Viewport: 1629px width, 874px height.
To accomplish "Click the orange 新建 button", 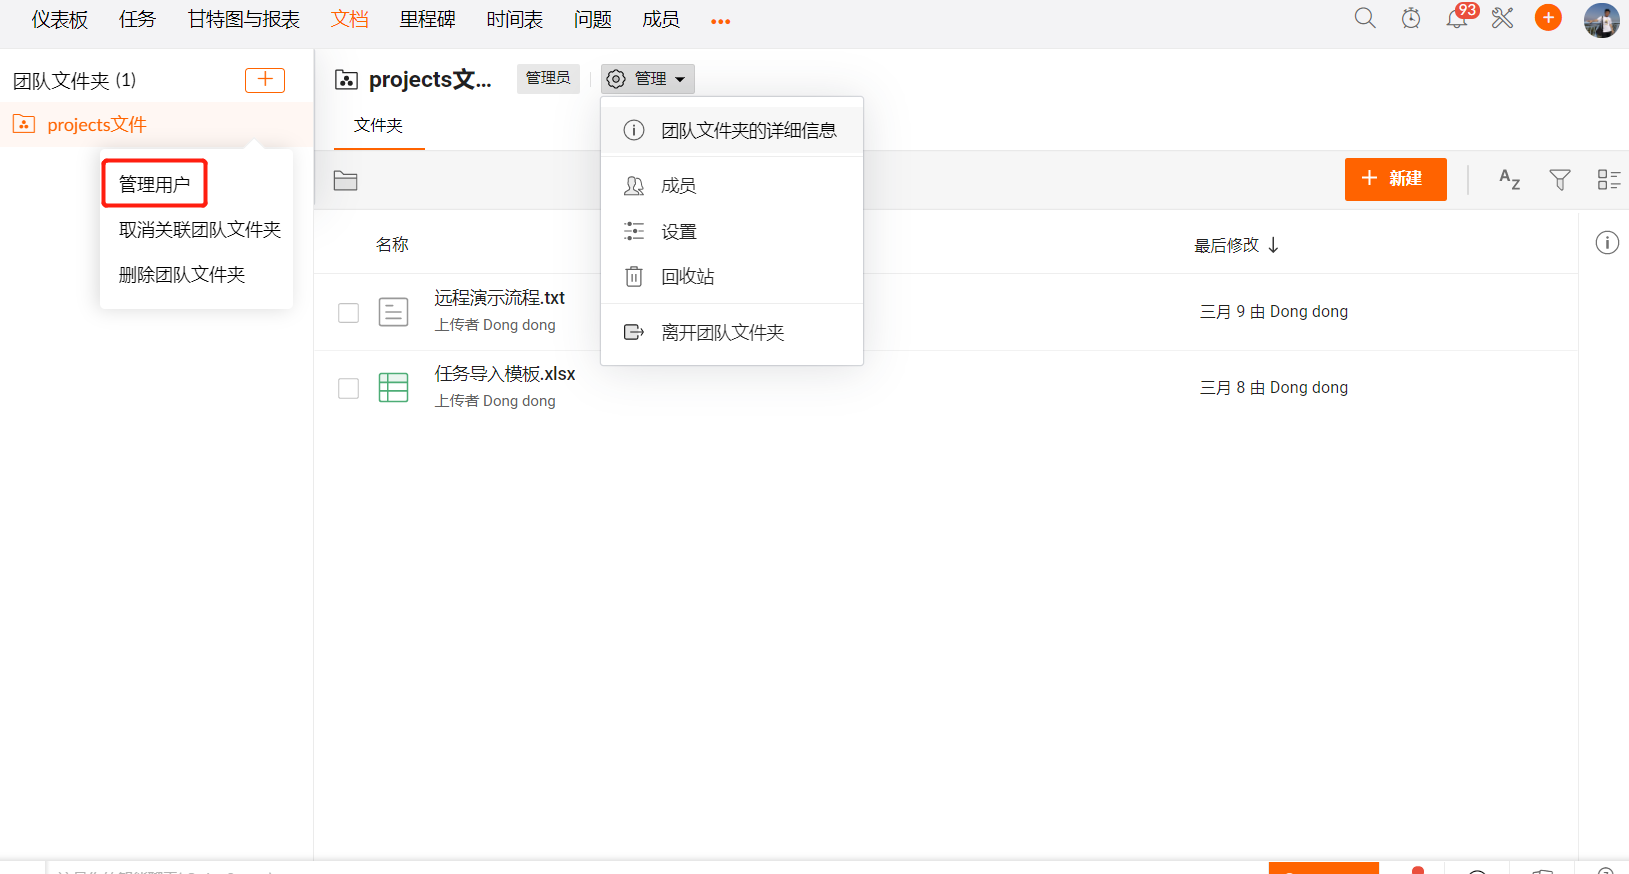I will [x=1394, y=179].
